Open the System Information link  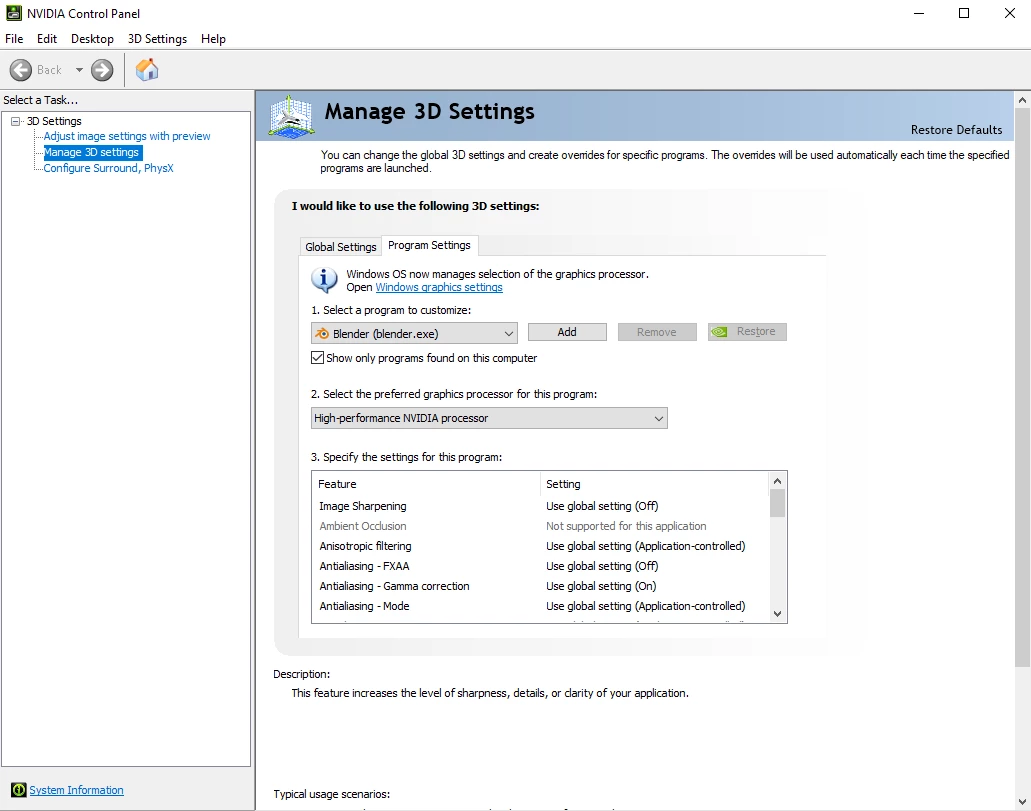coord(76,790)
